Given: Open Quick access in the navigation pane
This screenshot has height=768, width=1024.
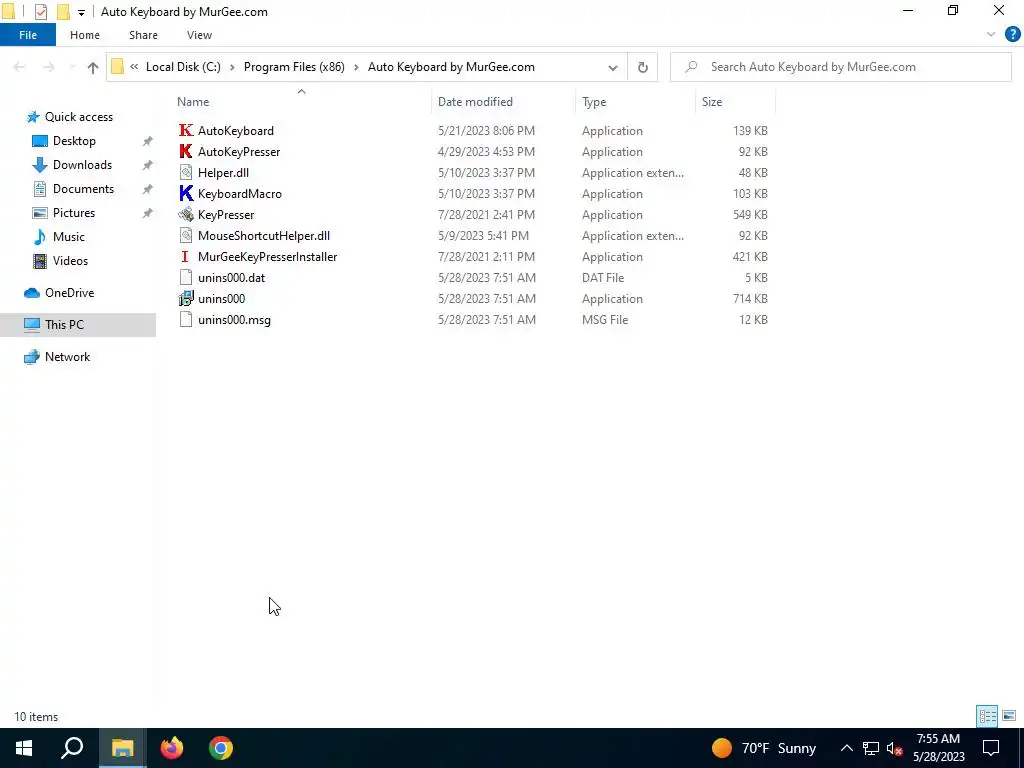Looking at the screenshot, I should (78, 117).
